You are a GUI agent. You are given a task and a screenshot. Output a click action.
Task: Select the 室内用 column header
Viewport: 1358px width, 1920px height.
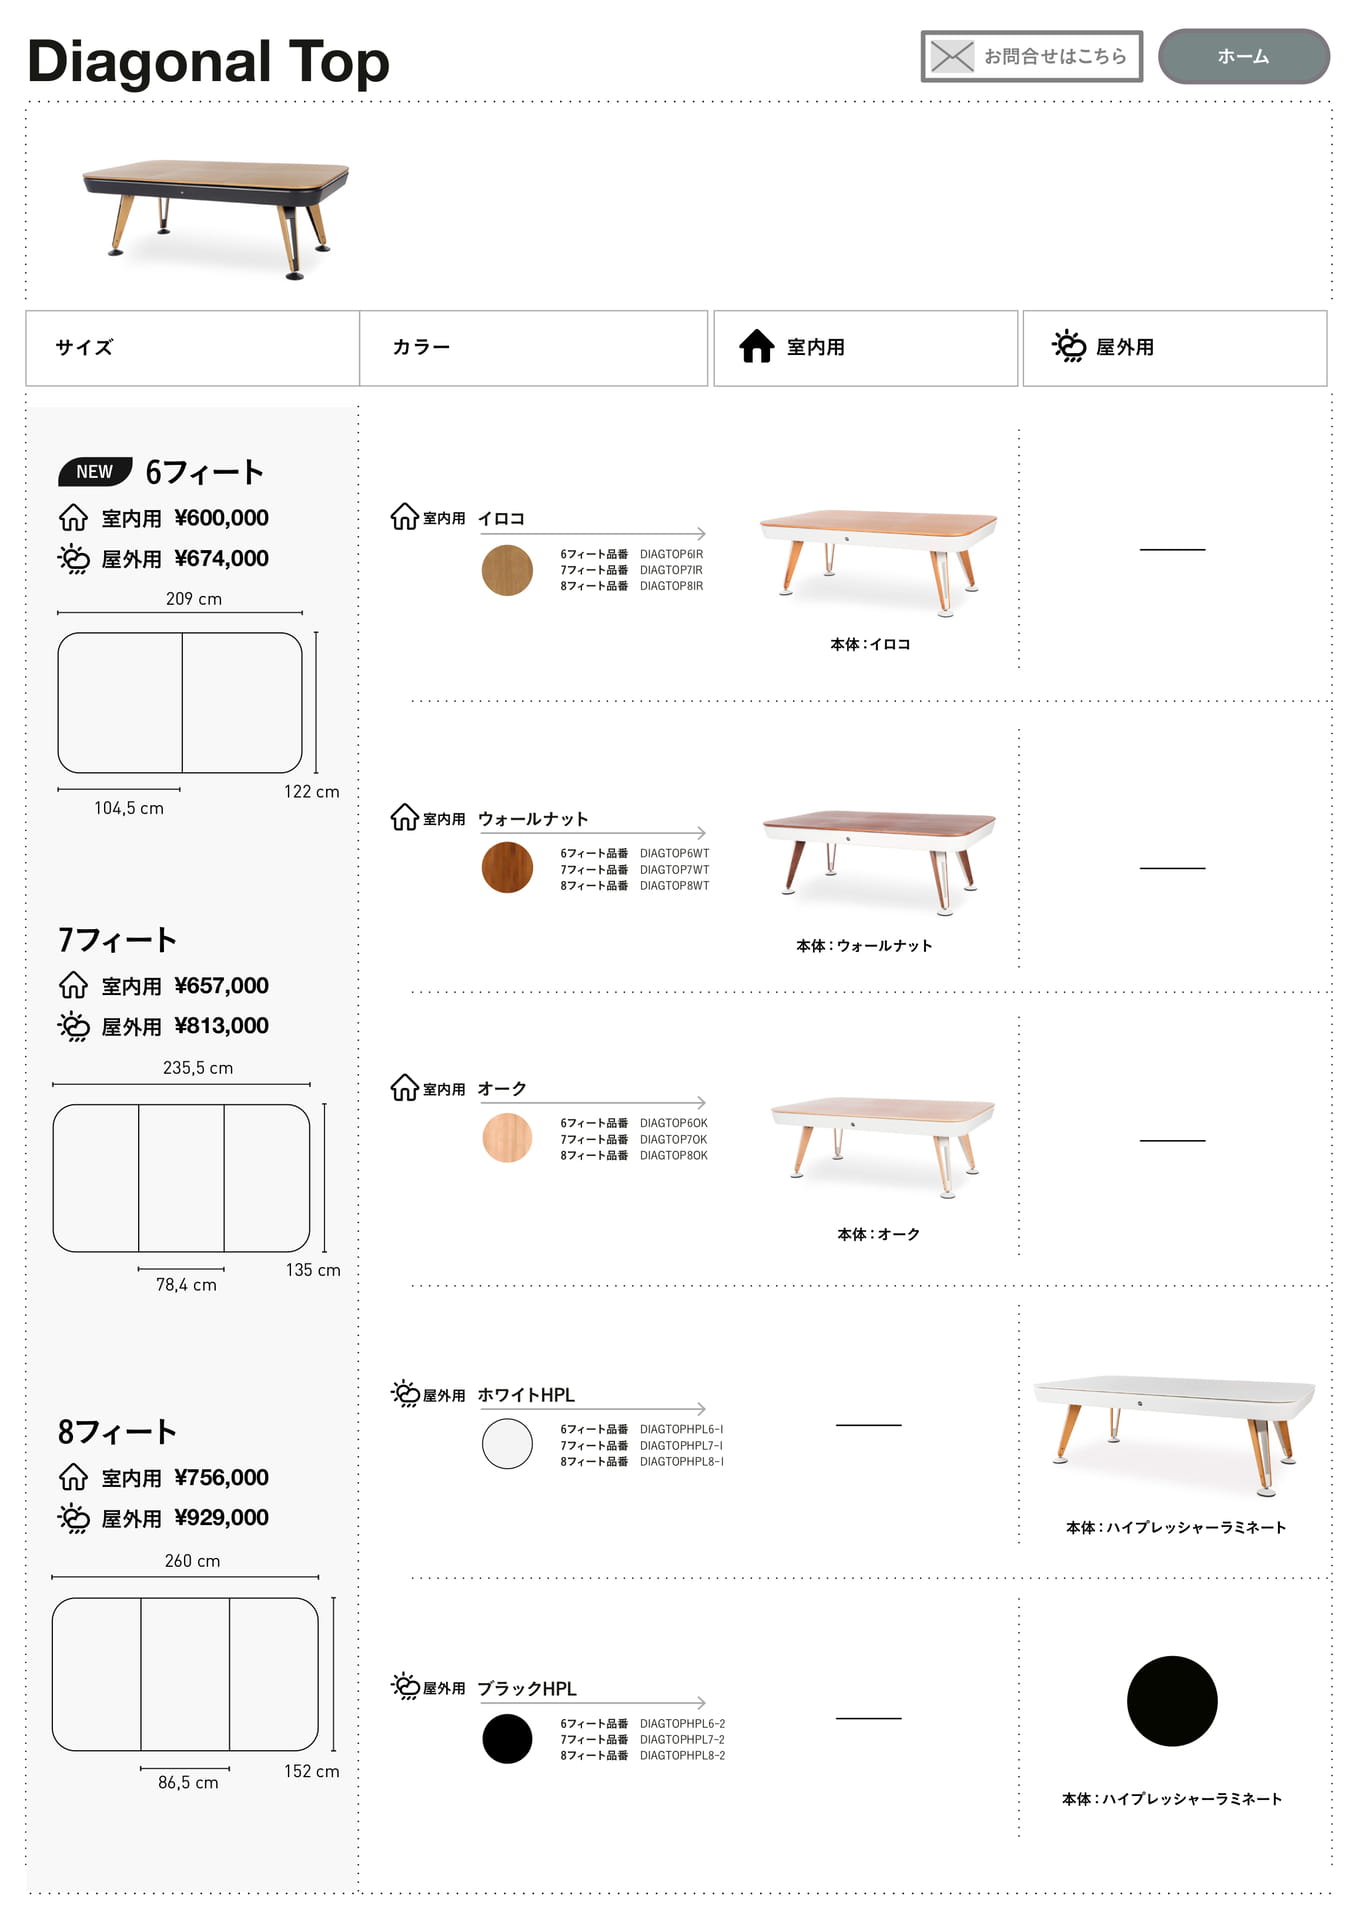(866, 348)
